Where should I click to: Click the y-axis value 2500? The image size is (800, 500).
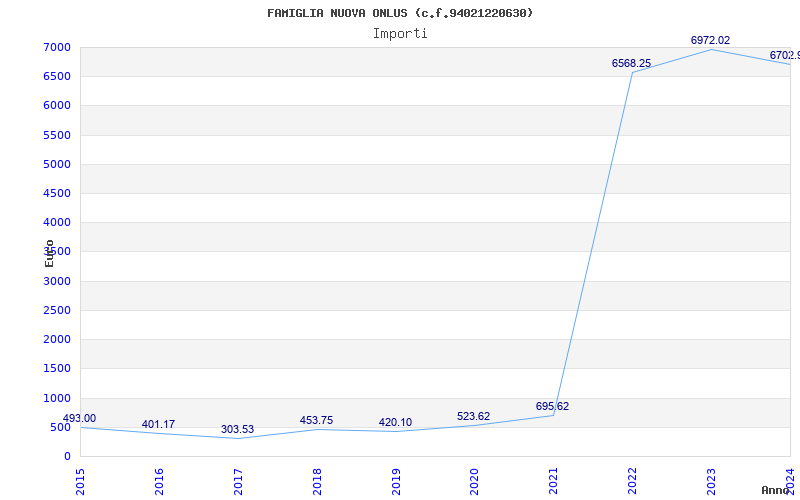[x=57, y=310]
